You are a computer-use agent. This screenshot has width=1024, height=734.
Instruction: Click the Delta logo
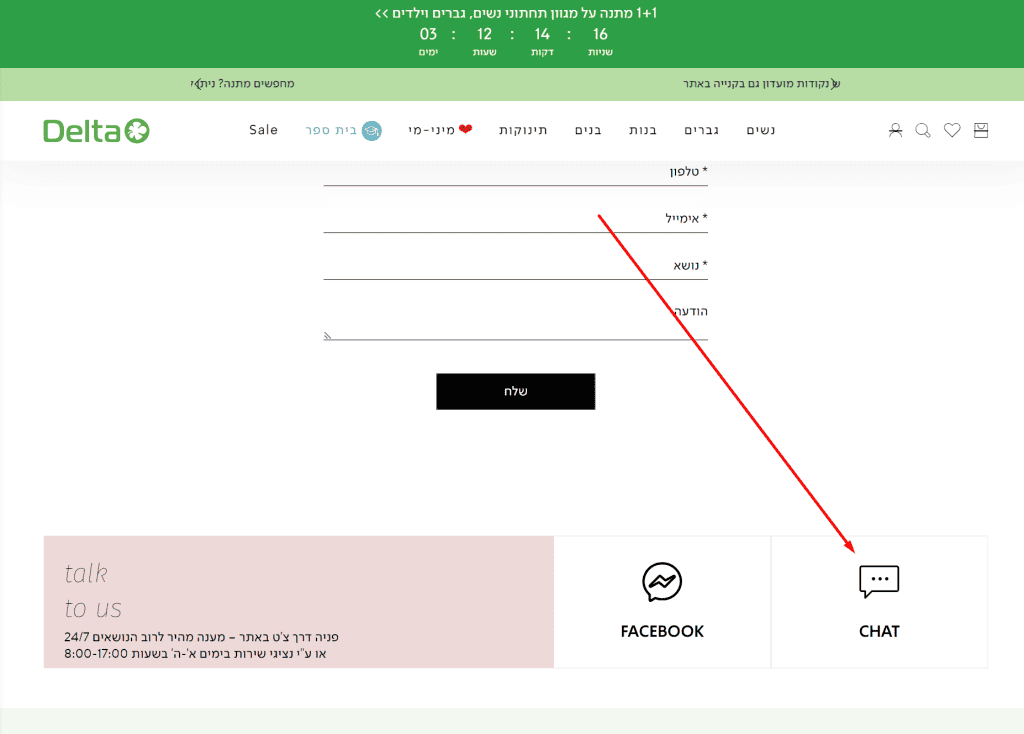(96, 130)
